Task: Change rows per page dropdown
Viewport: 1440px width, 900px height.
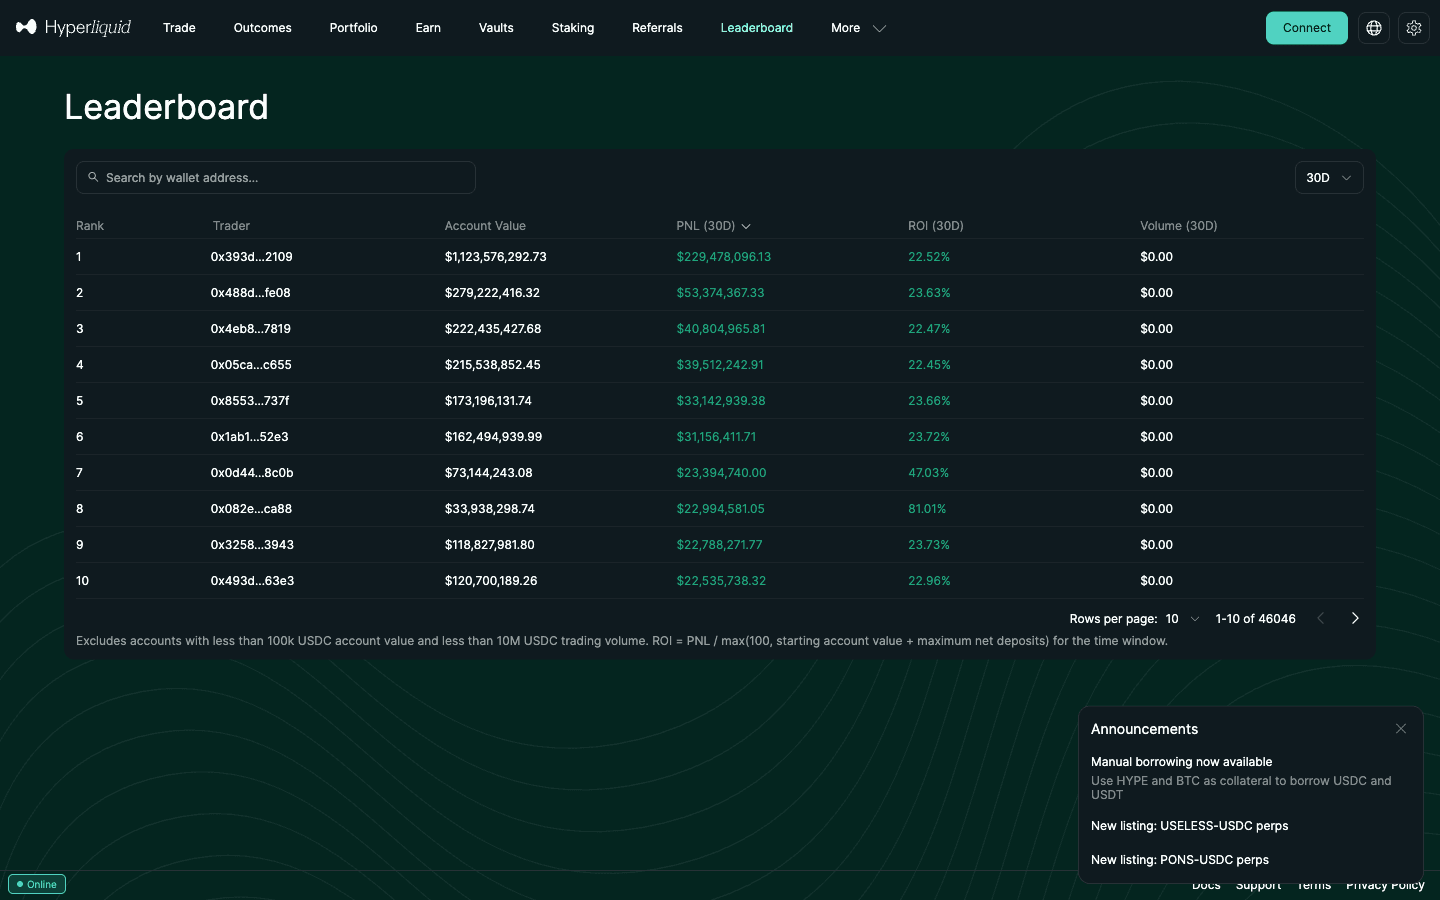Action: 1182,619
